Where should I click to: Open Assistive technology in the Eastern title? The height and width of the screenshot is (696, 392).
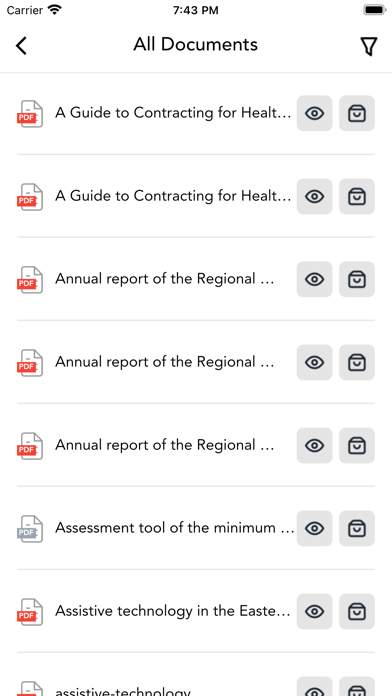[x=173, y=611]
